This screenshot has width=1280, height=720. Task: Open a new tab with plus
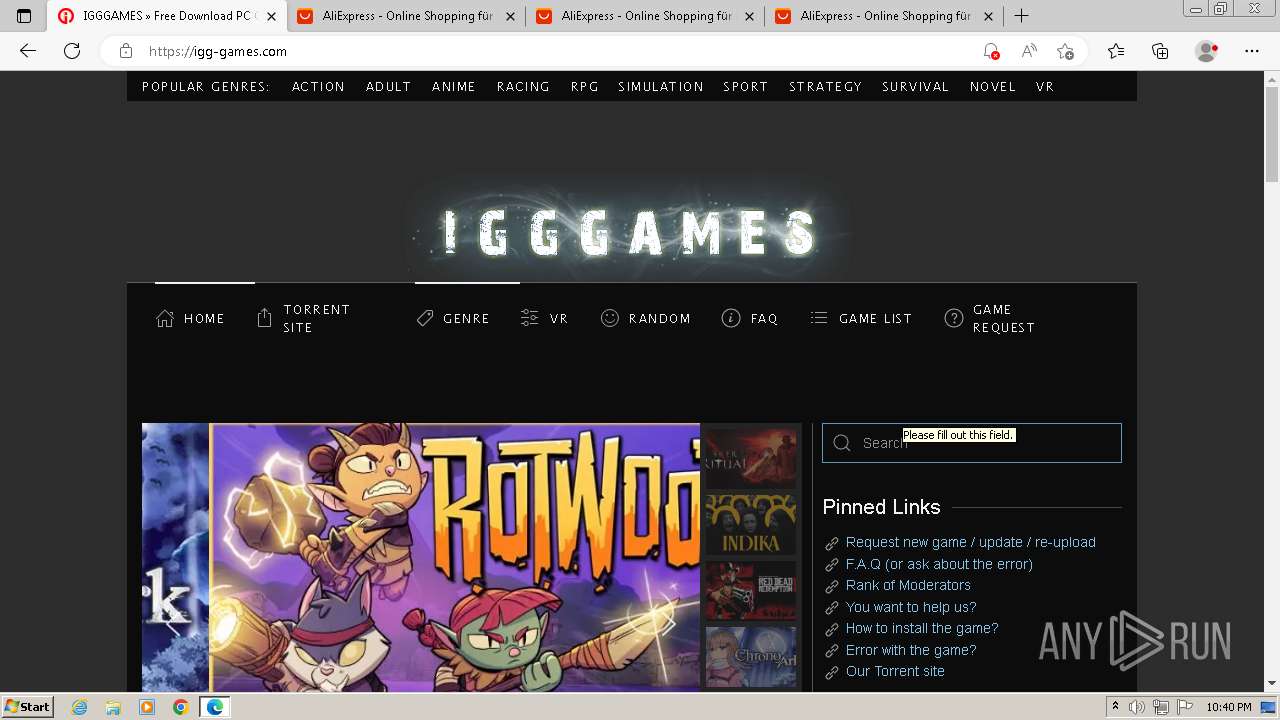coord(1021,16)
